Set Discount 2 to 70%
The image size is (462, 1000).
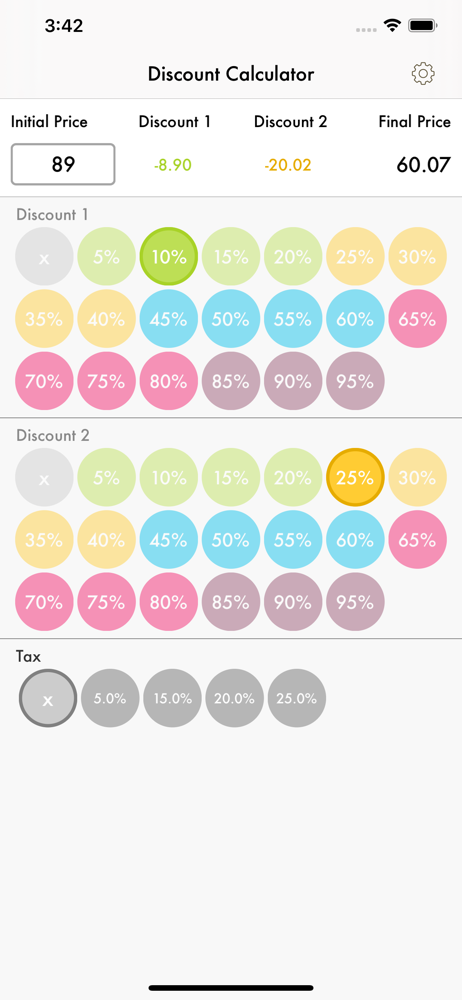(x=44, y=601)
